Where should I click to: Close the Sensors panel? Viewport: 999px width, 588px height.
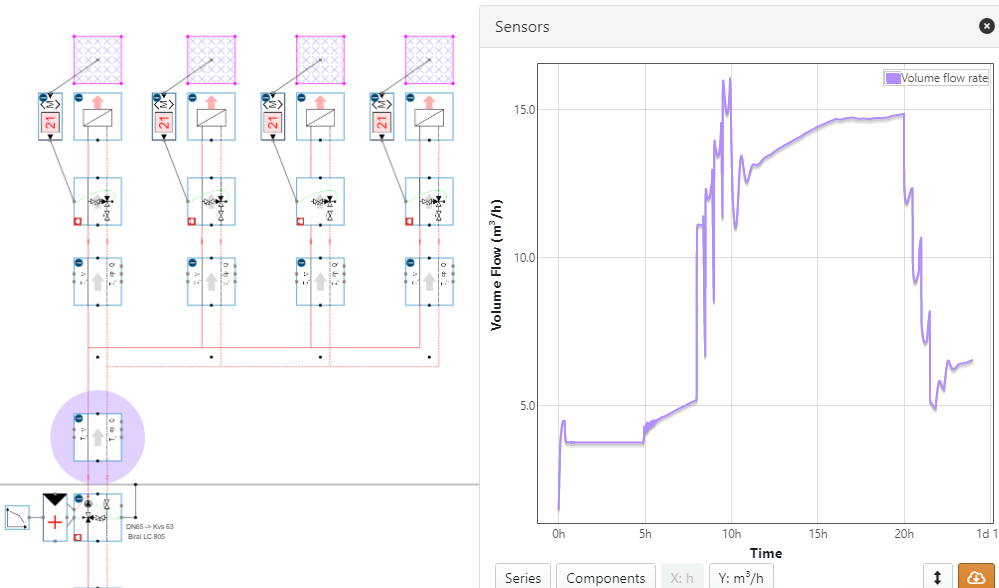986,27
